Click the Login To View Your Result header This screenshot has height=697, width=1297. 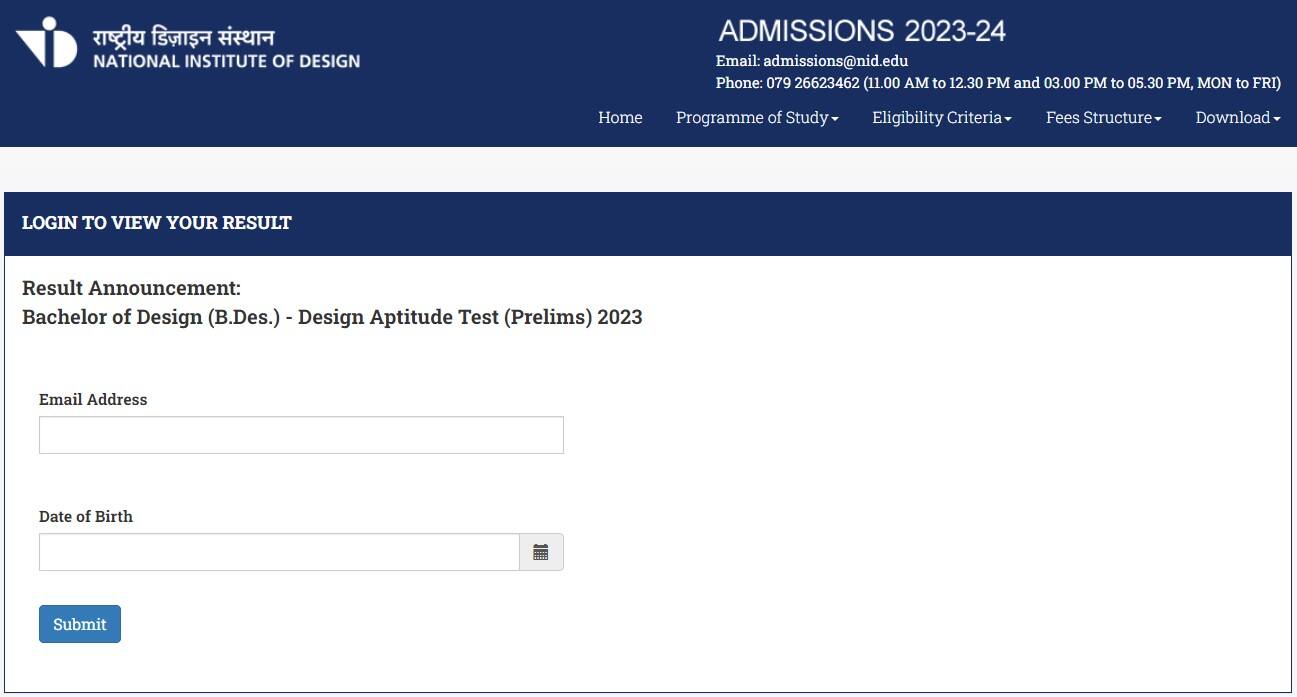(x=157, y=222)
